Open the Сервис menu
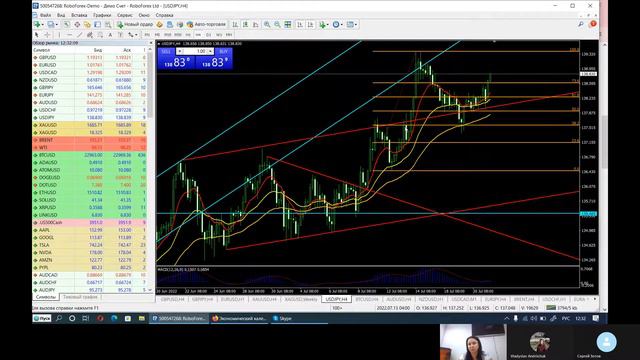 pyautogui.click(x=124, y=15)
